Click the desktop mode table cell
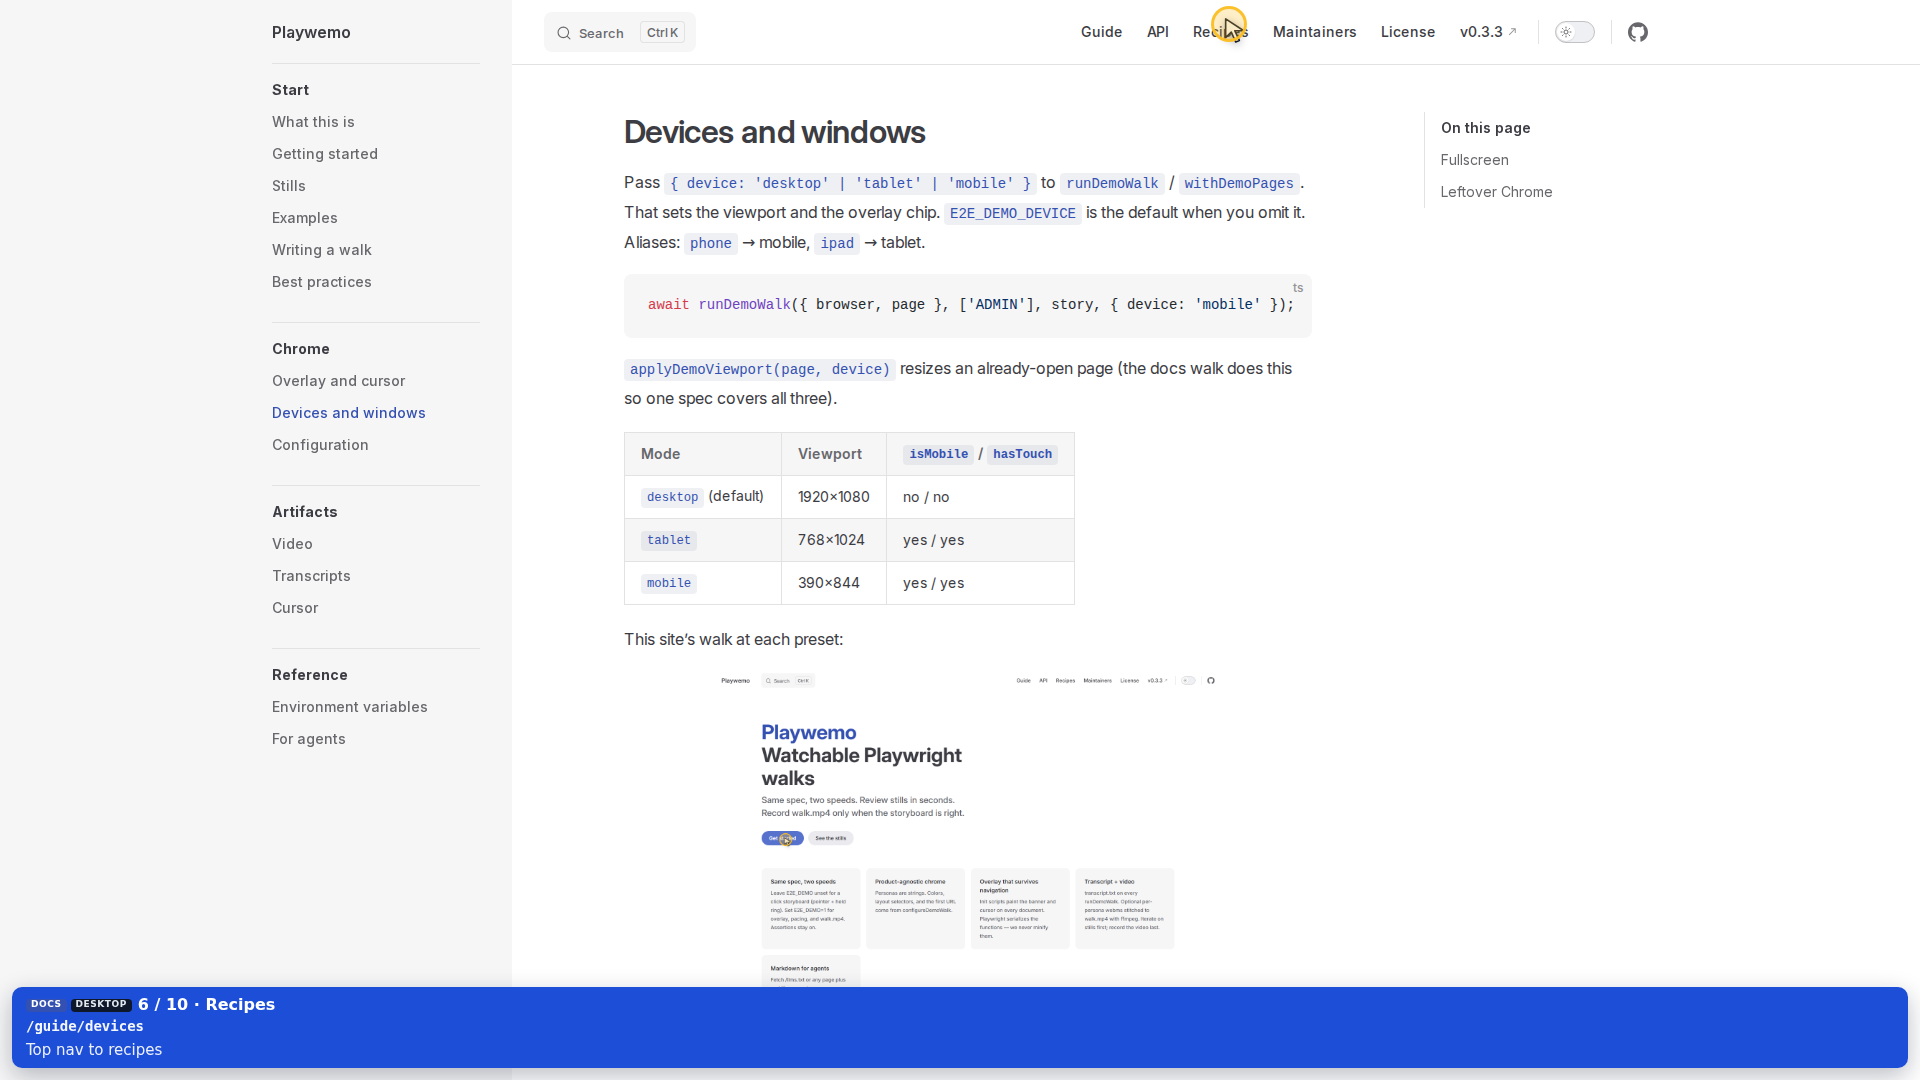Viewport: 1920px width, 1080px height. click(x=703, y=497)
